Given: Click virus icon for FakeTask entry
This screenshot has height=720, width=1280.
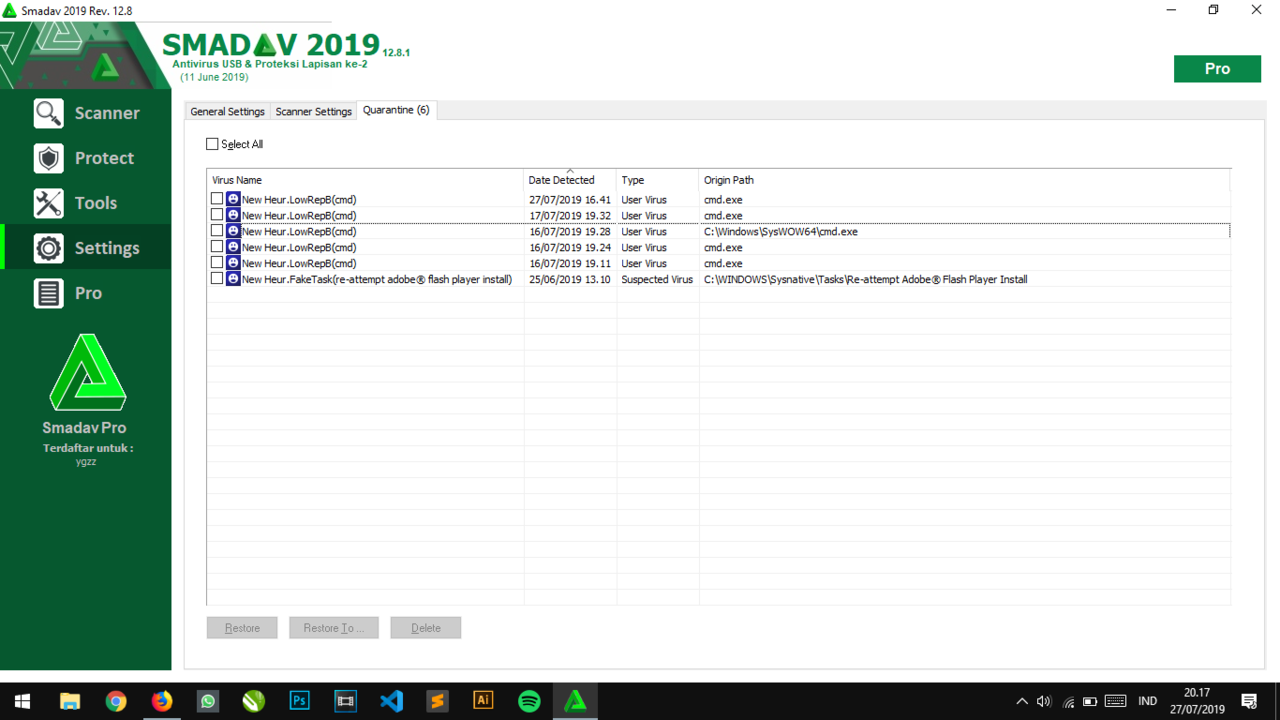Looking at the screenshot, I should click(233, 279).
